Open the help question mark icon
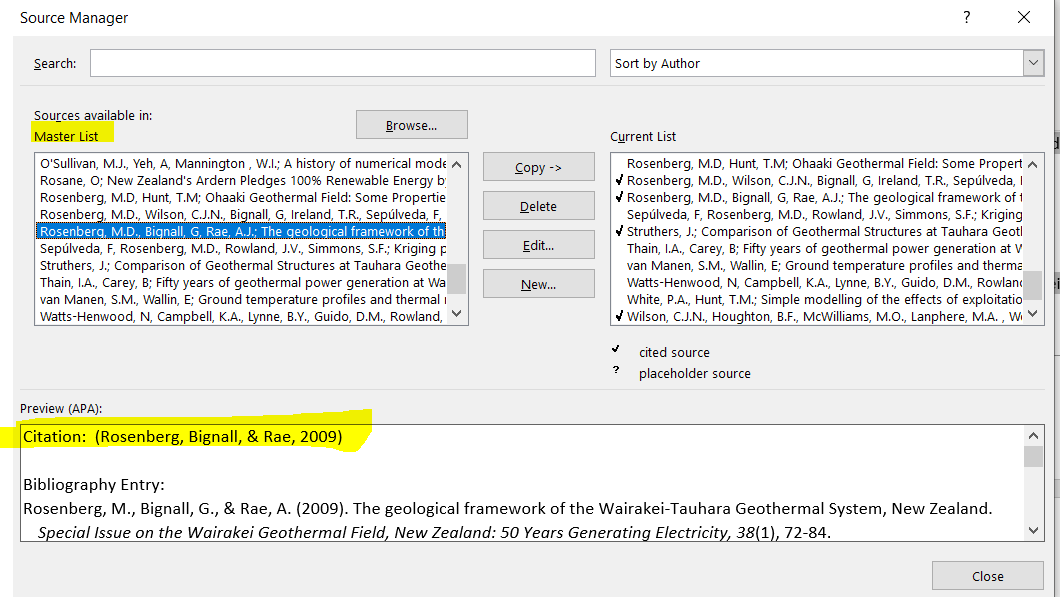This screenshot has width=1060, height=597. [x=967, y=17]
